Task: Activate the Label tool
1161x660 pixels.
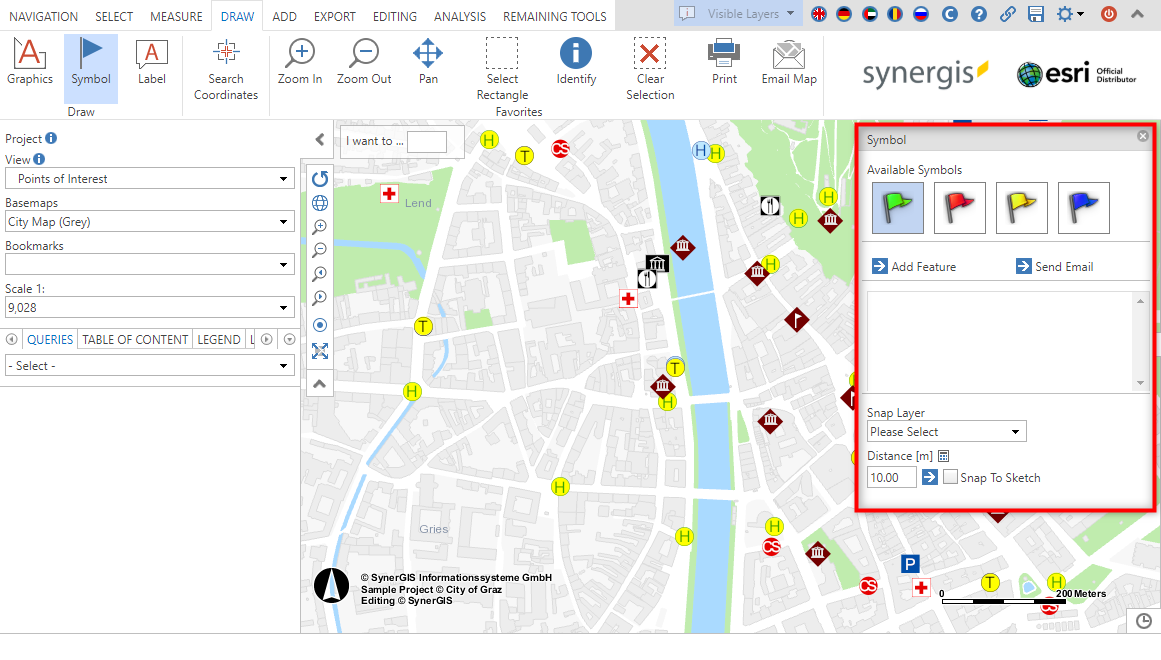Action: (x=151, y=68)
